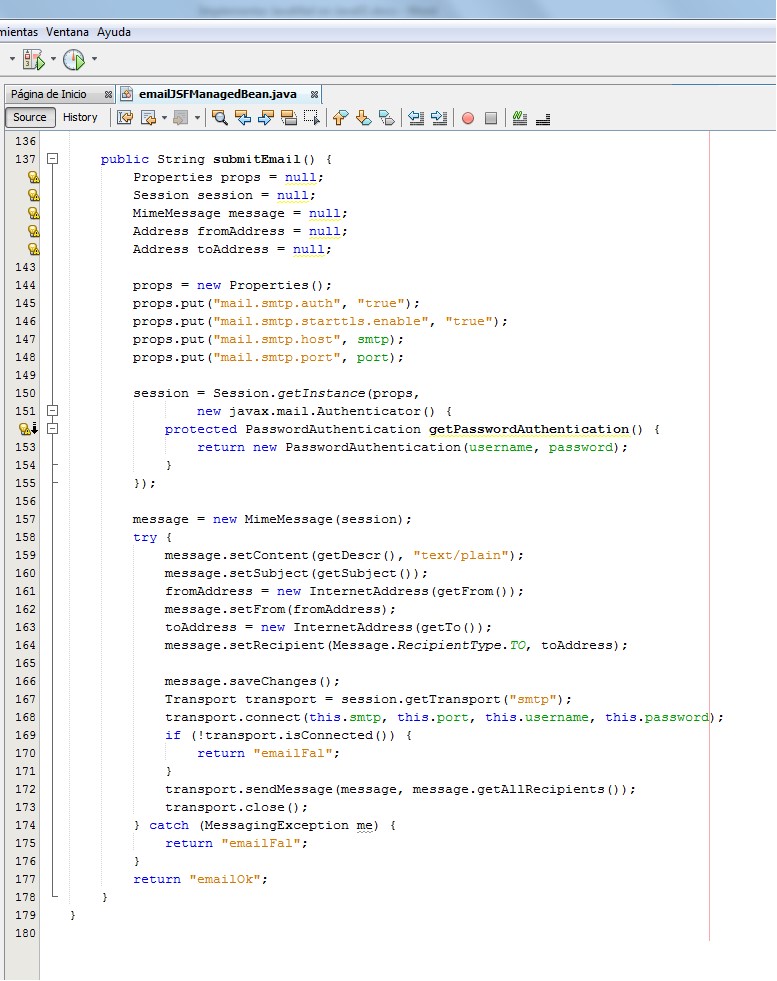Click the Comment lines icon
The width and height of the screenshot is (777, 981).
coord(519,118)
